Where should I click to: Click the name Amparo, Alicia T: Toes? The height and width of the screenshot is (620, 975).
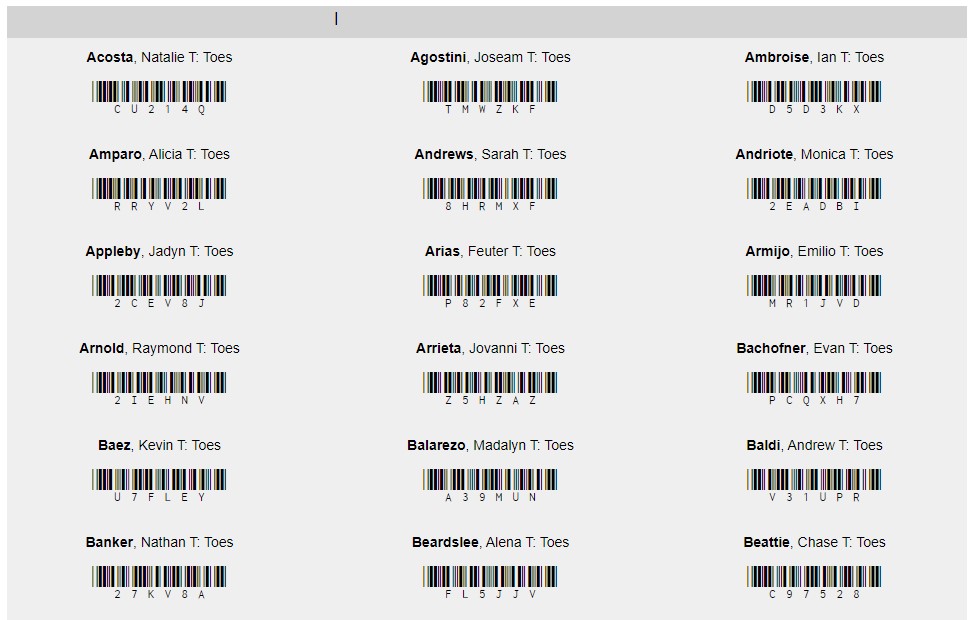[159, 154]
